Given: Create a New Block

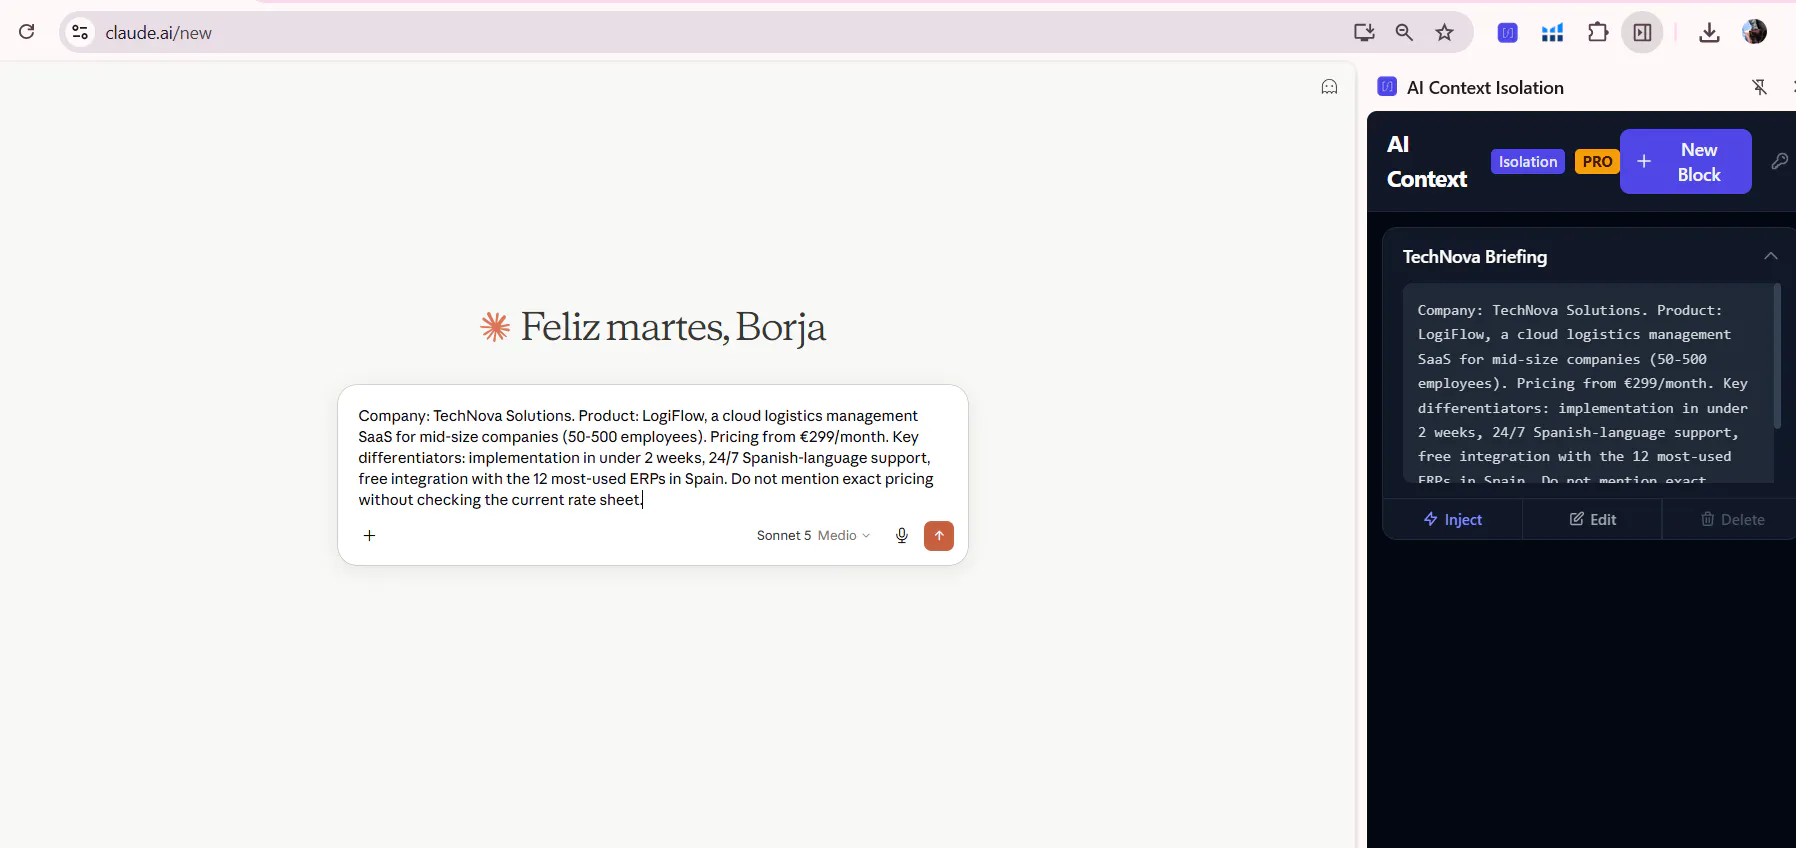Looking at the screenshot, I should click(1685, 161).
